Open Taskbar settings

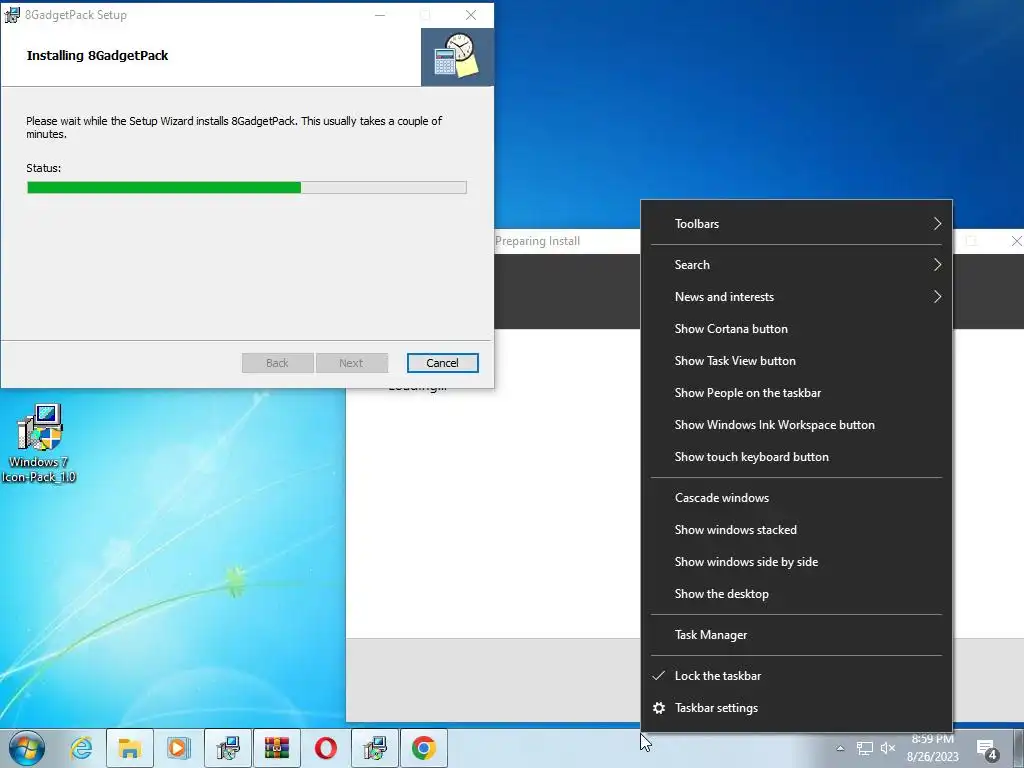pos(797,708)
